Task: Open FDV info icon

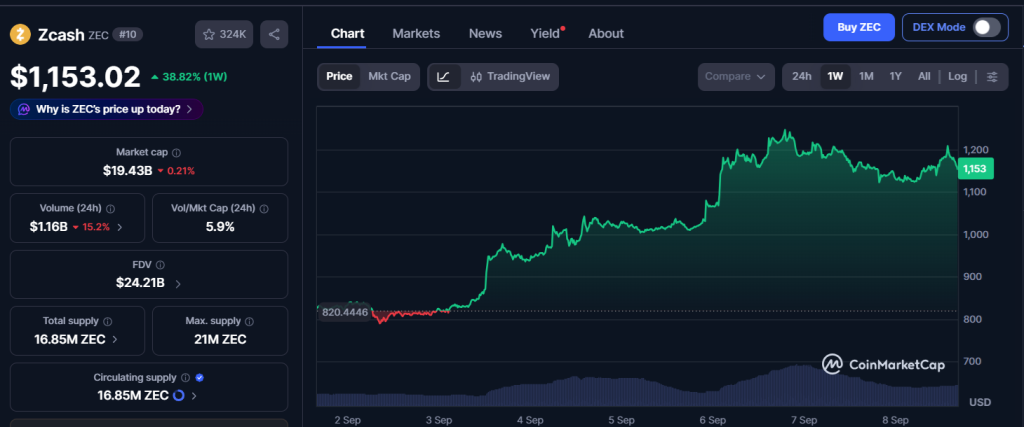Action: click(160, 265)
